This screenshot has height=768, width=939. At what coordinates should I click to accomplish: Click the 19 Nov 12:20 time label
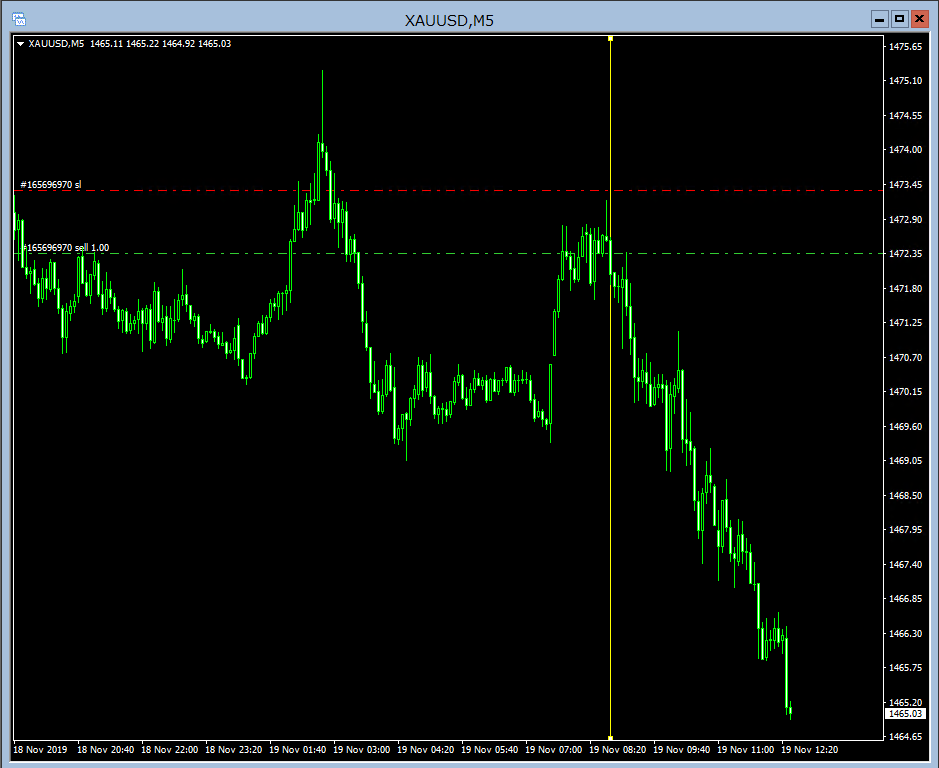(x=810, y=749)
